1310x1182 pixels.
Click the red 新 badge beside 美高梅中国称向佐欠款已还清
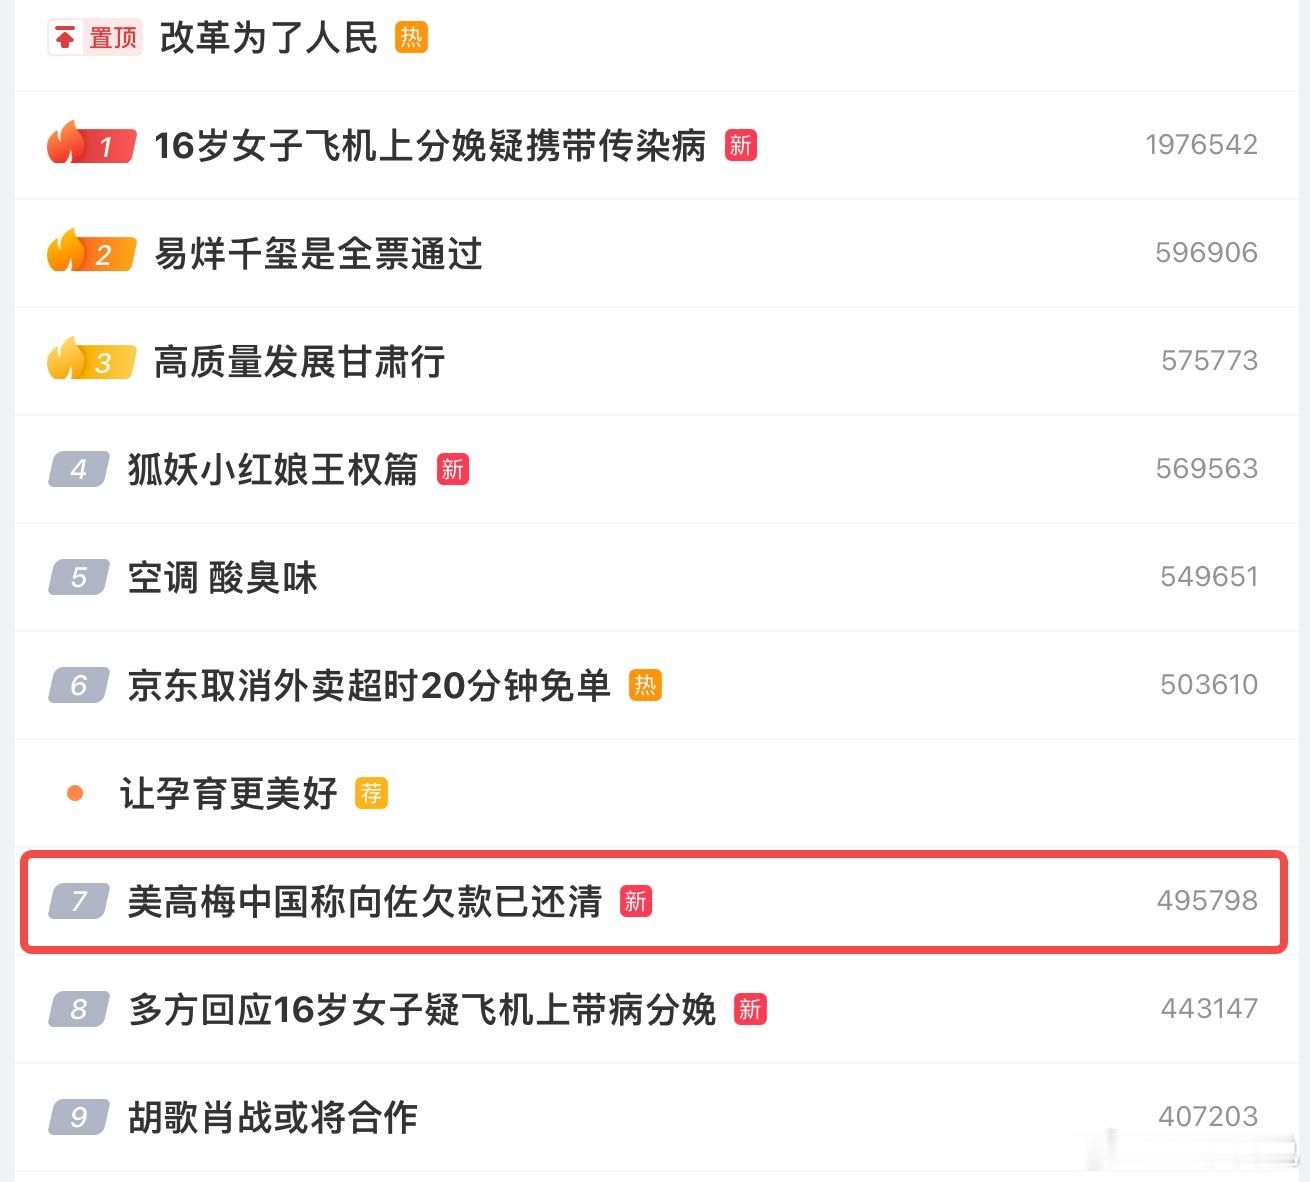click(x=636, y=901)
